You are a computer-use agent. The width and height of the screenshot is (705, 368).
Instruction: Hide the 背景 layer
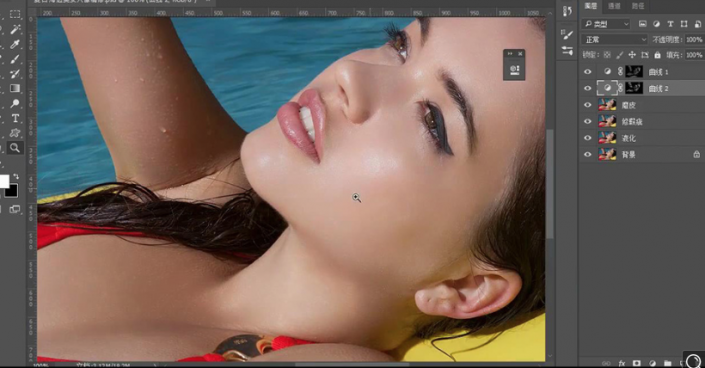coord(587,154)
